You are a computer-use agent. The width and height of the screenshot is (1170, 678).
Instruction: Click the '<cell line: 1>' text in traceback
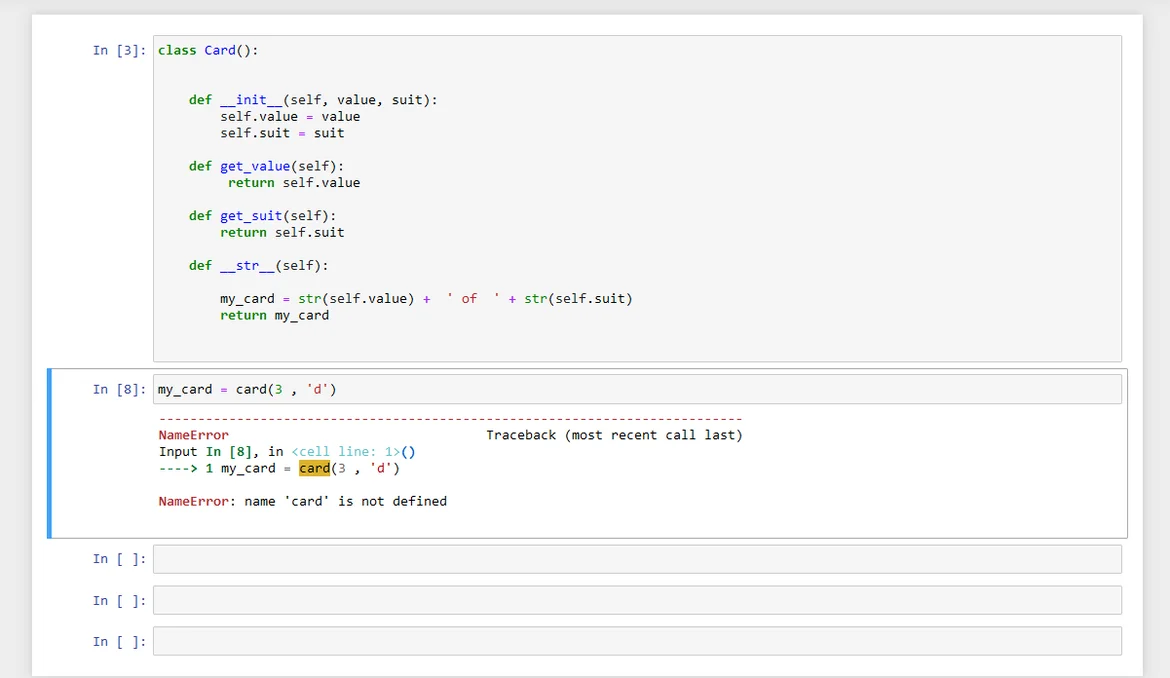click(345, 452)
